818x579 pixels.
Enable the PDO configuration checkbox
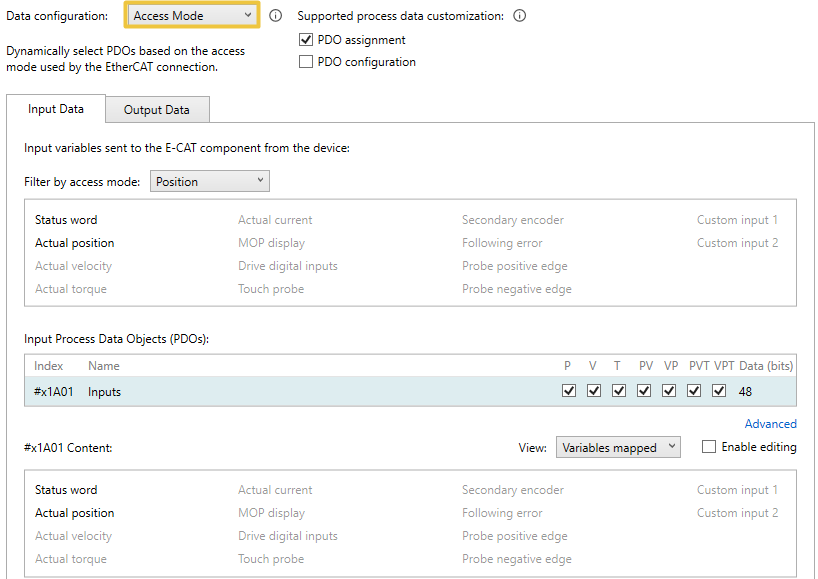click(307, 62)
